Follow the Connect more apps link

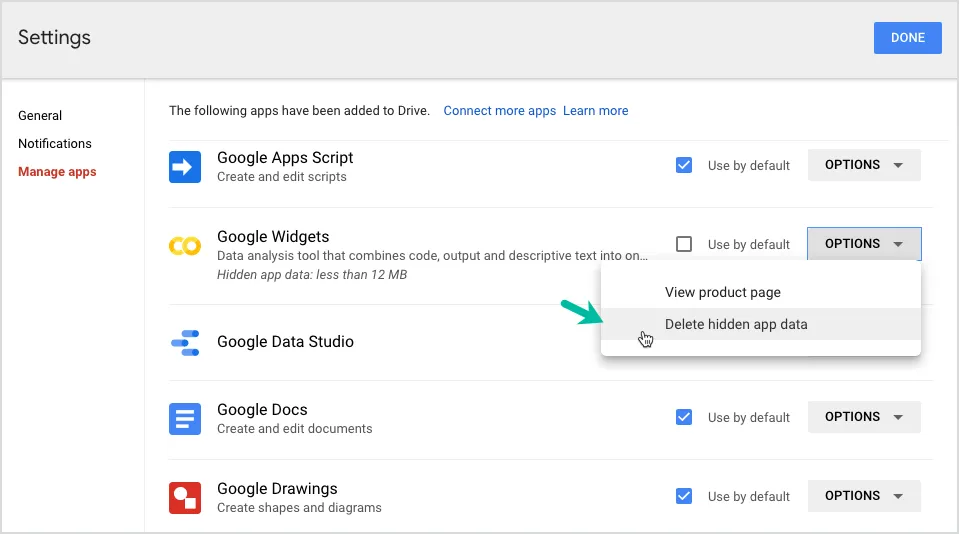500,111
